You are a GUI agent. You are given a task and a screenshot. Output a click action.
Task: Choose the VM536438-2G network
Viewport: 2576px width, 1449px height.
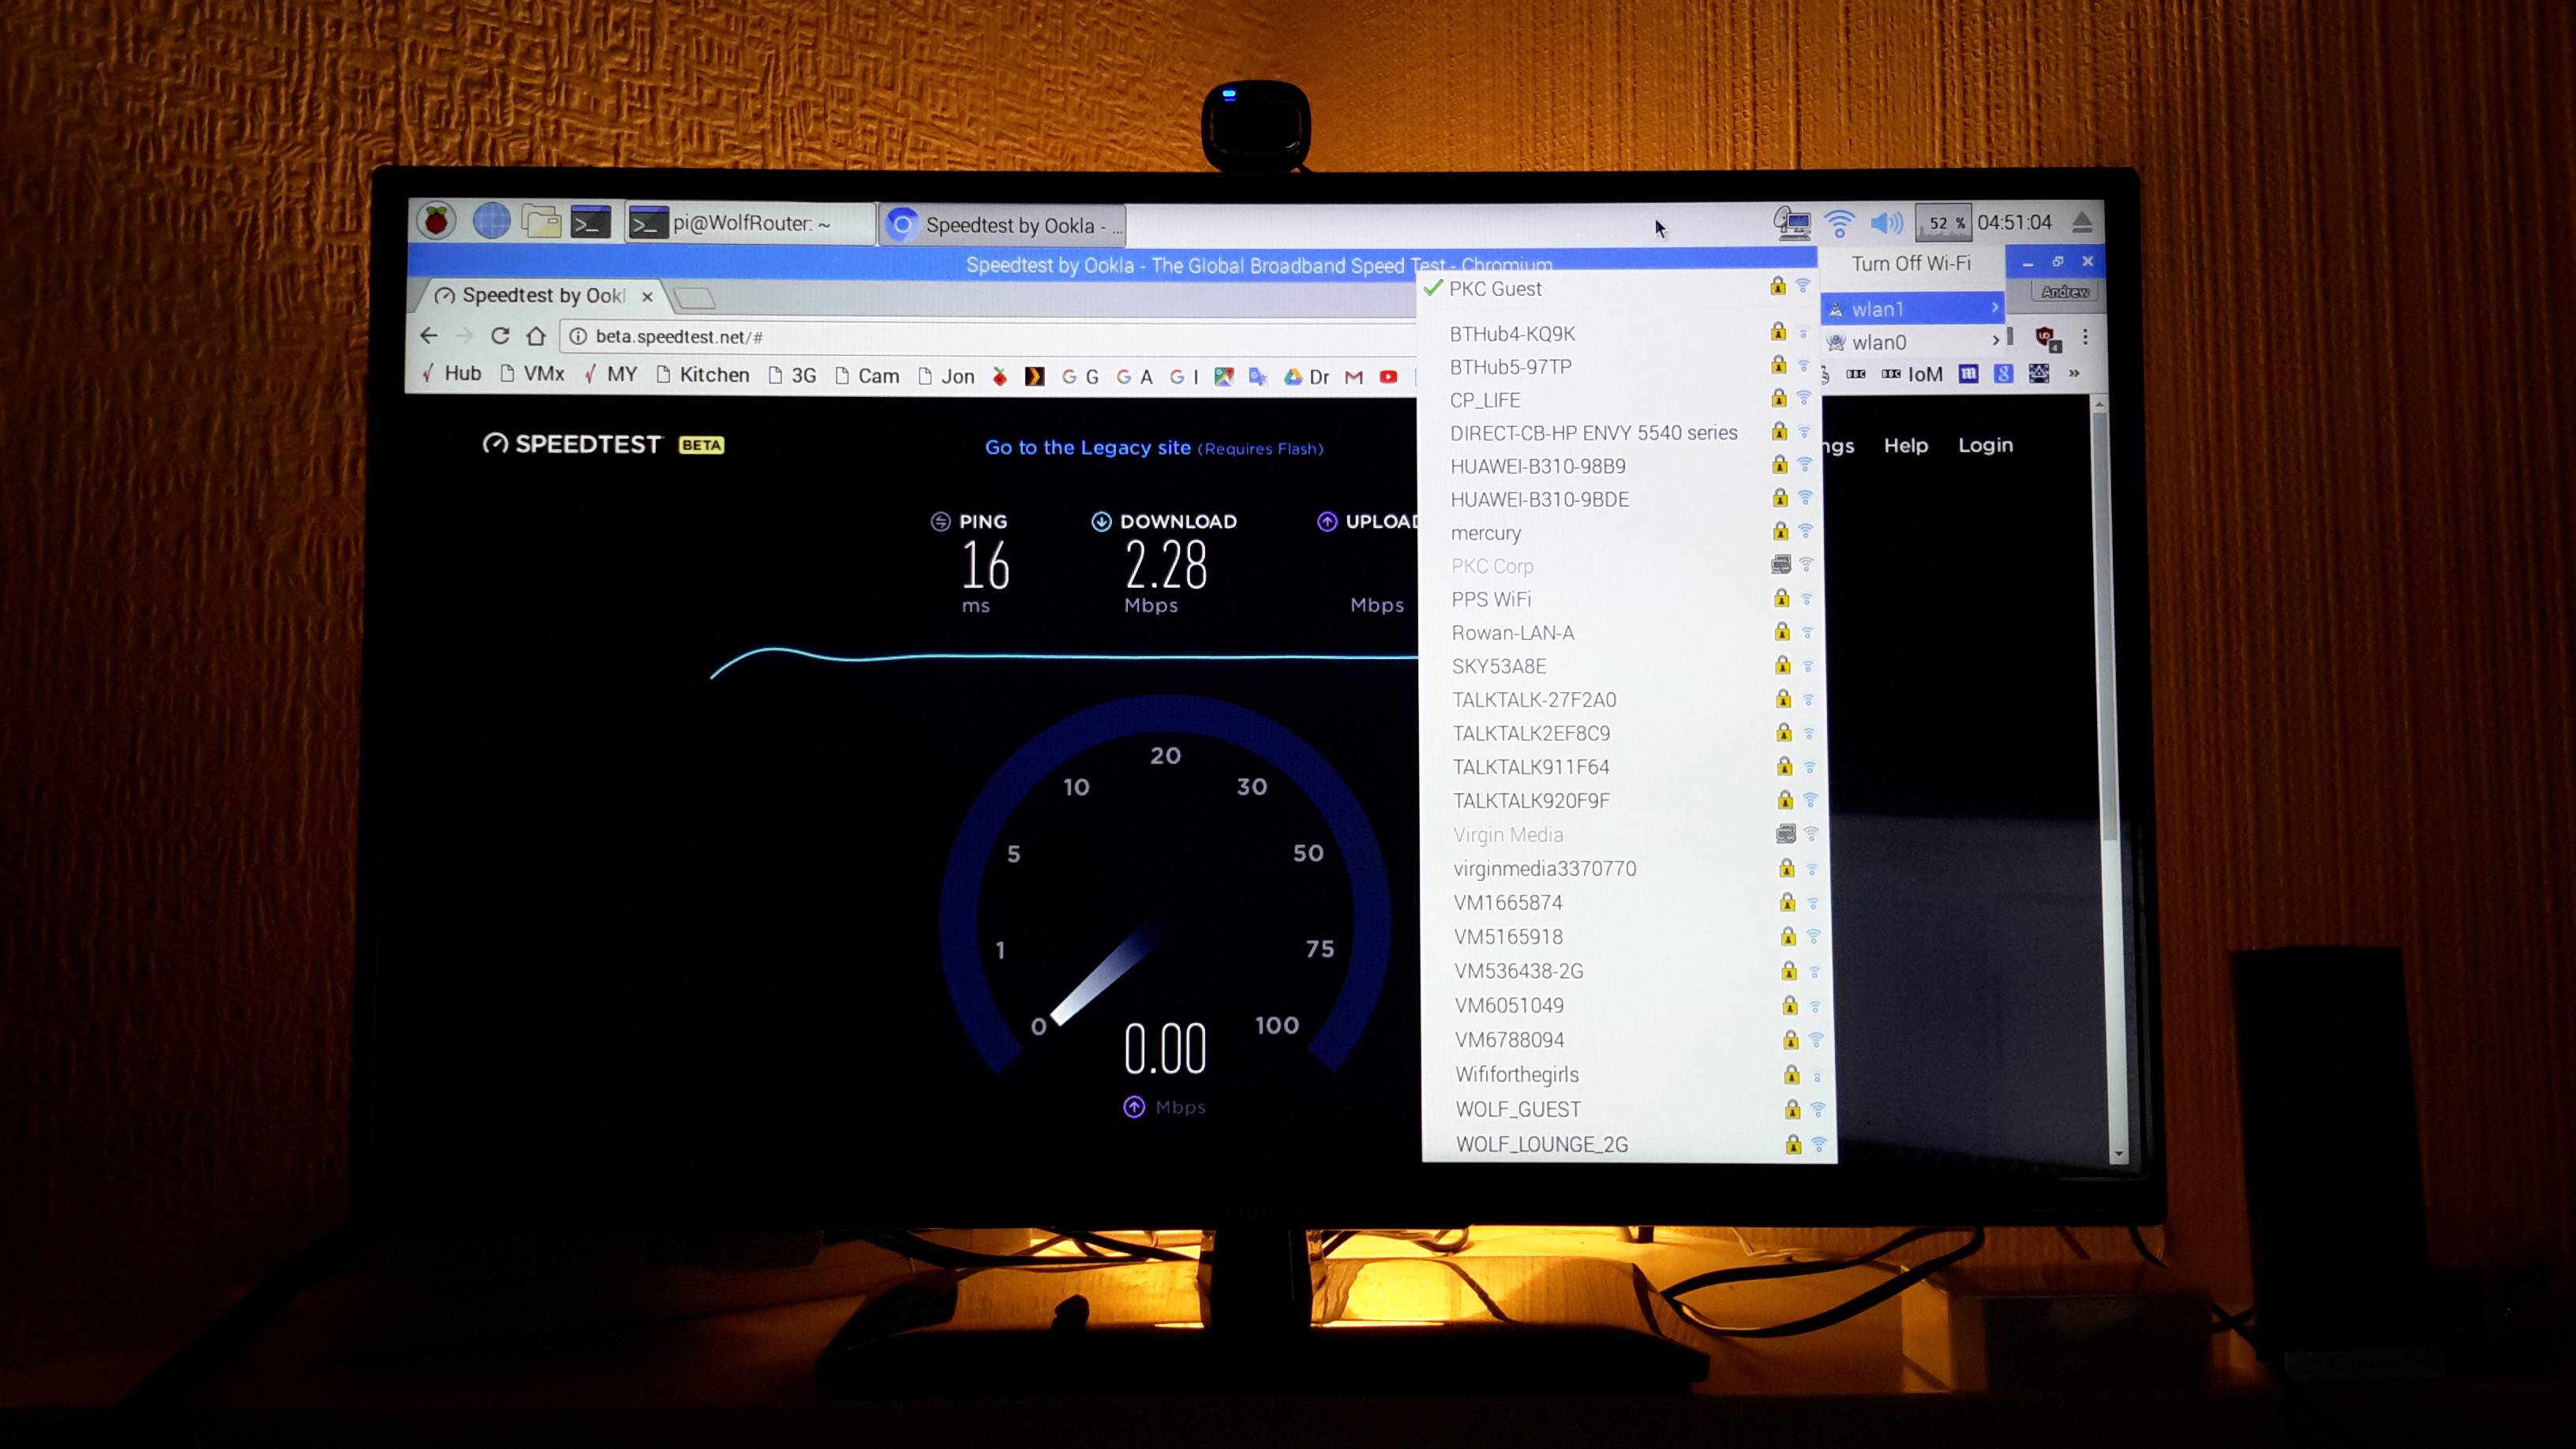[1627, 970]
